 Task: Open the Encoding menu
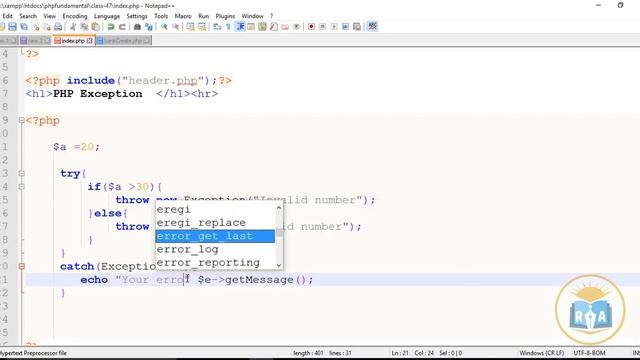coord(75,16)
